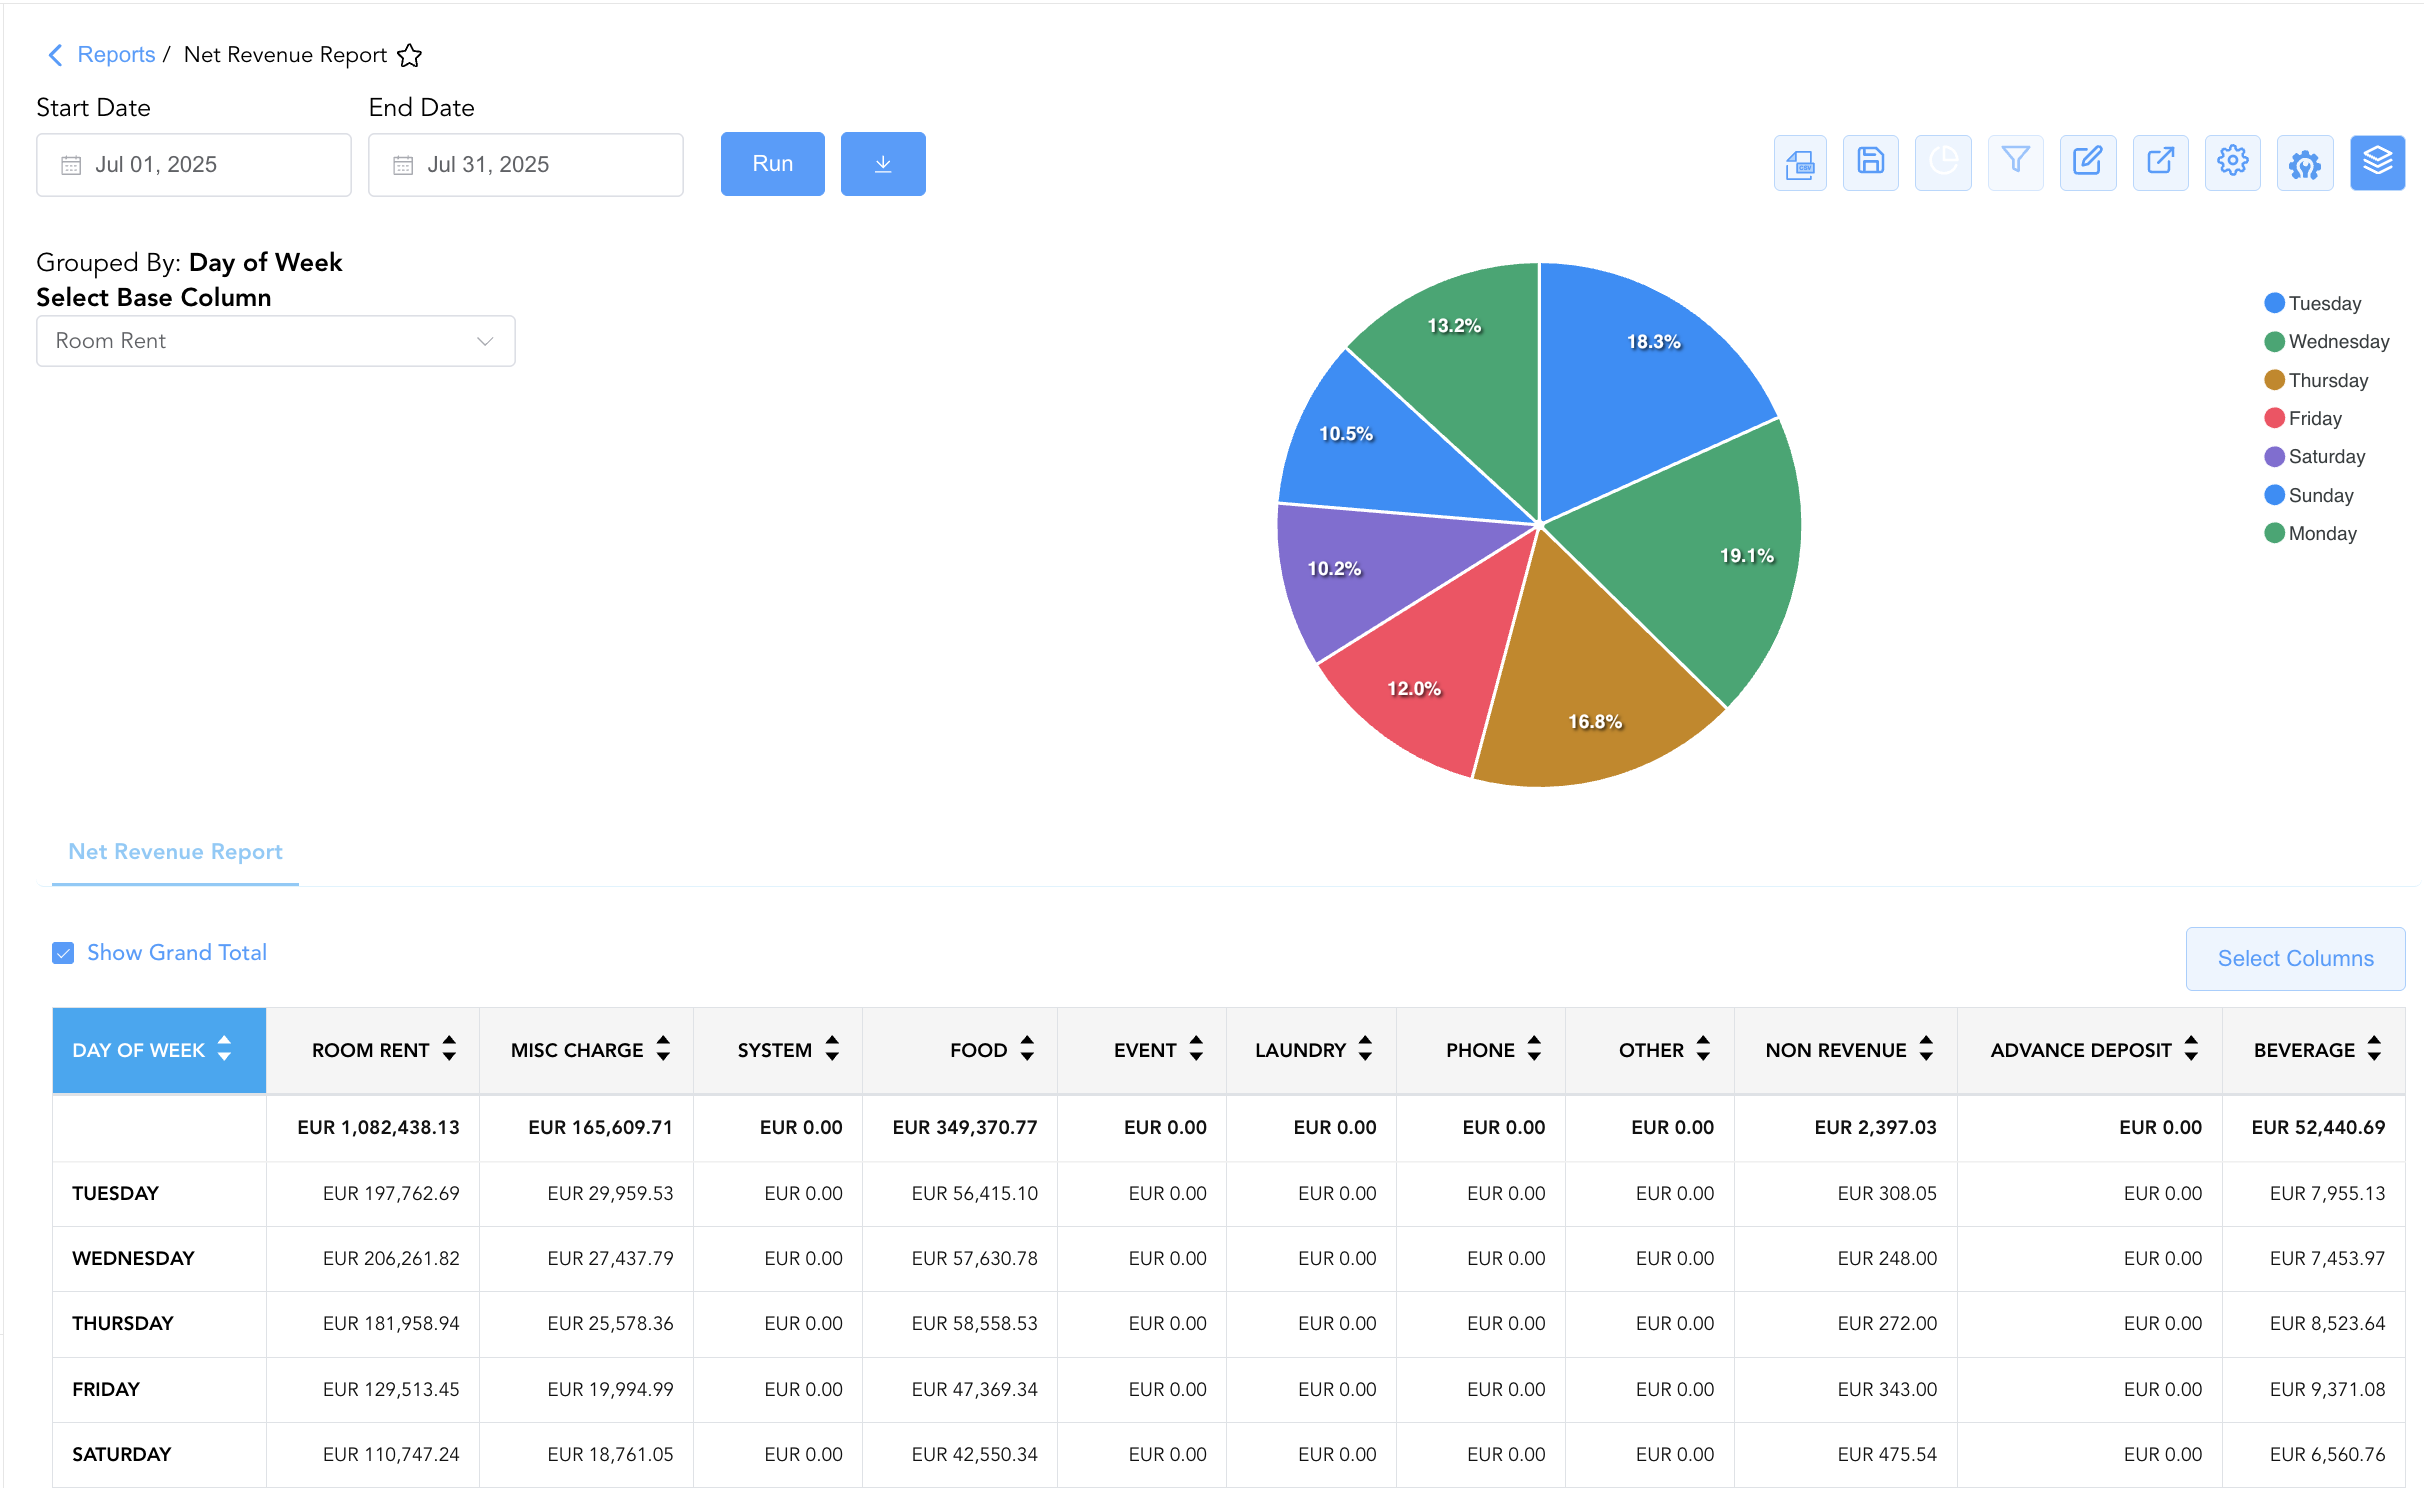Screen dimensions: 2424x1488
Task: Open the Room Rent base column dropdown
Action: click(x=276, y=341)
